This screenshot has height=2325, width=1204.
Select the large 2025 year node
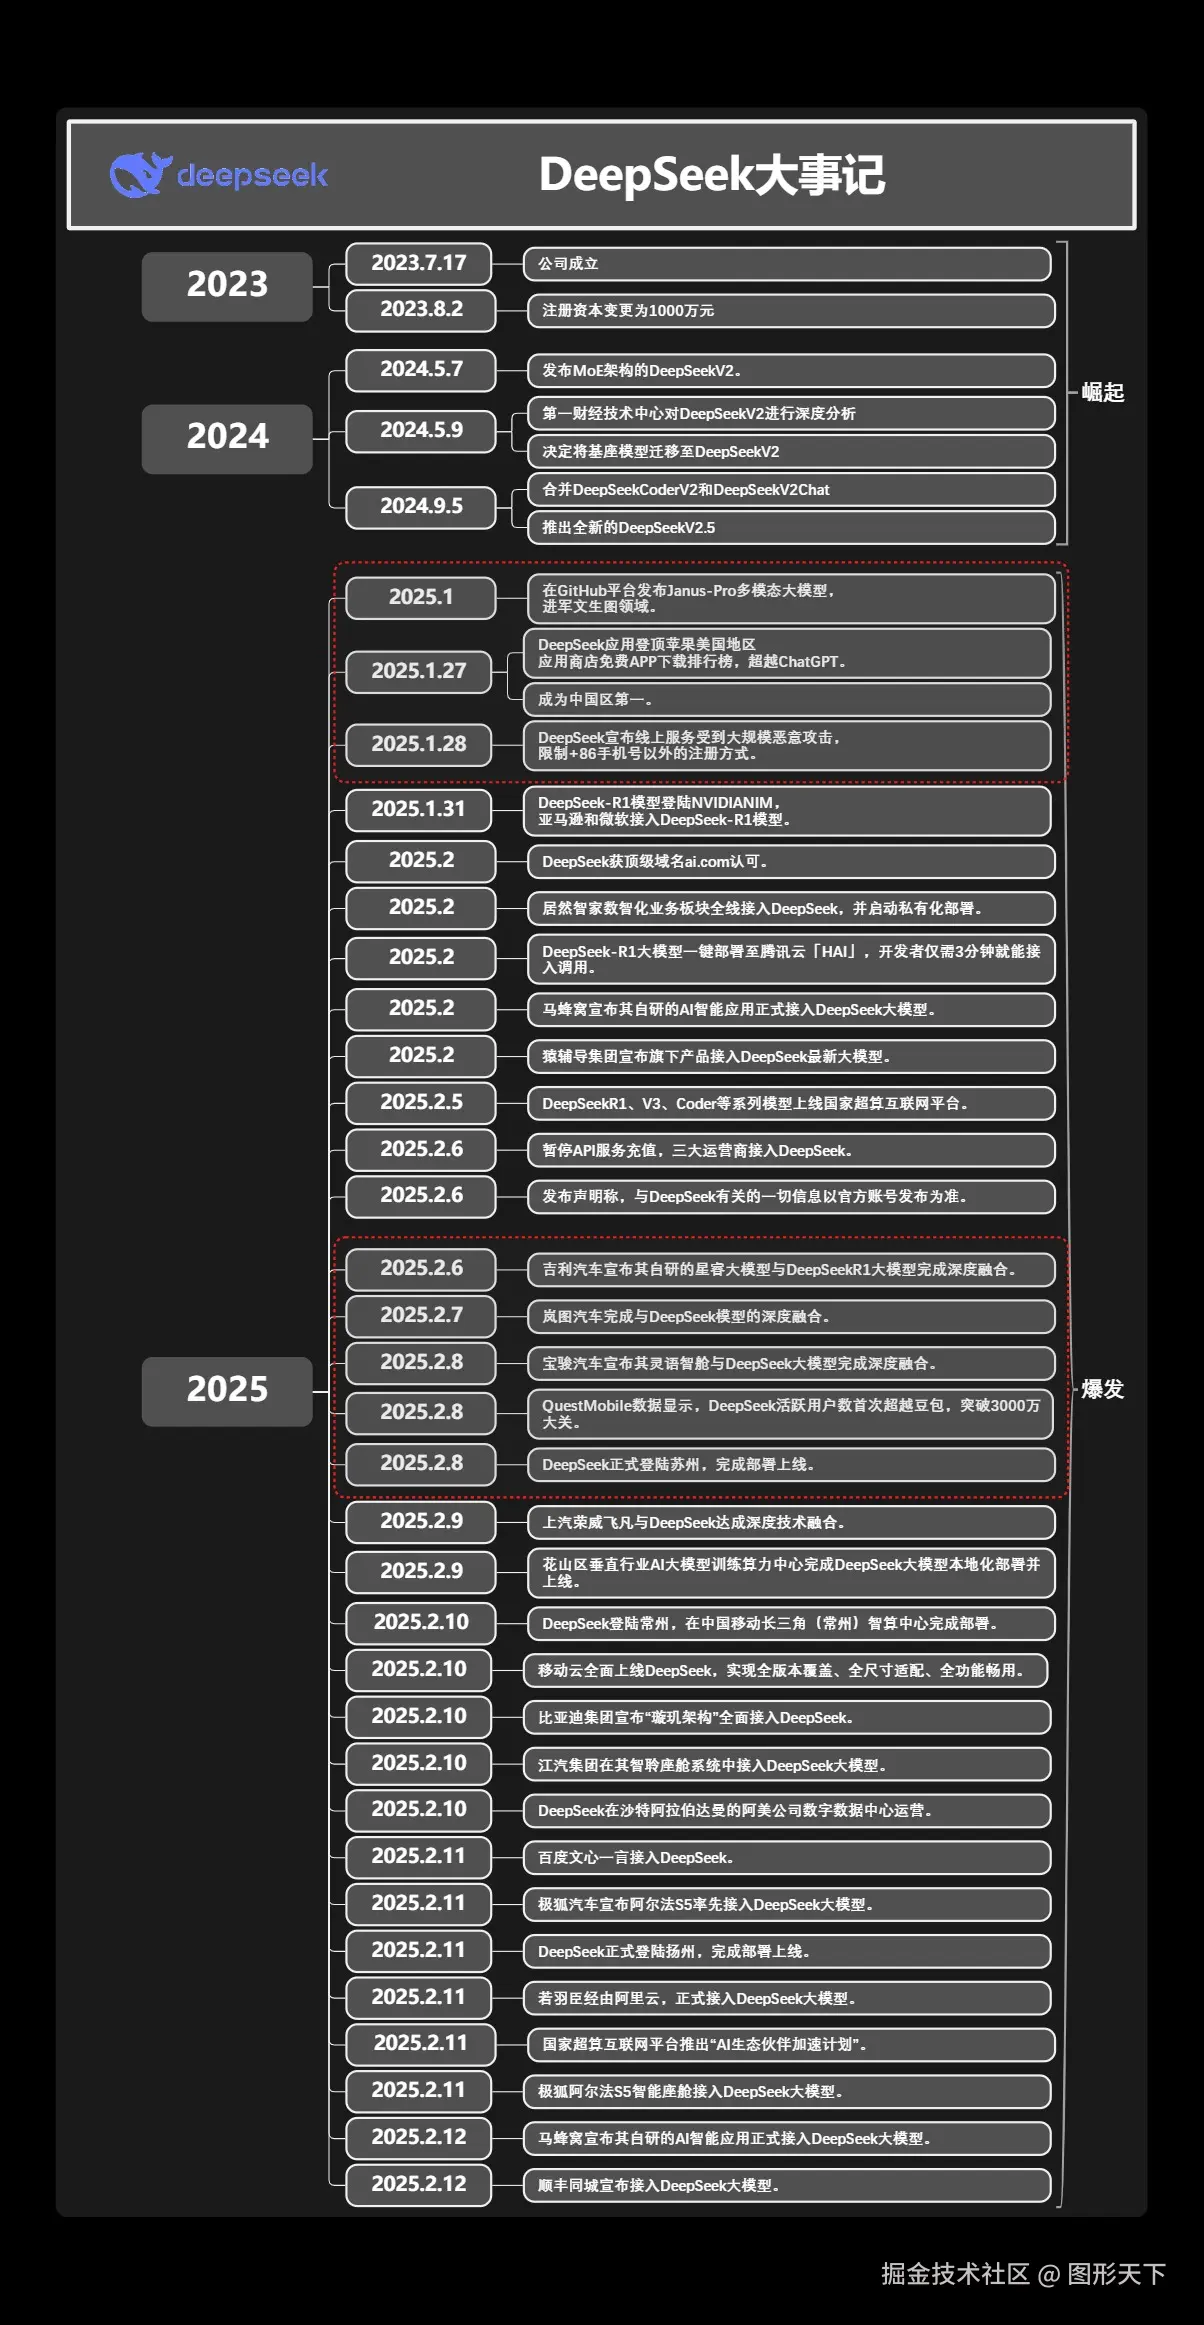tap(227, 1391)
